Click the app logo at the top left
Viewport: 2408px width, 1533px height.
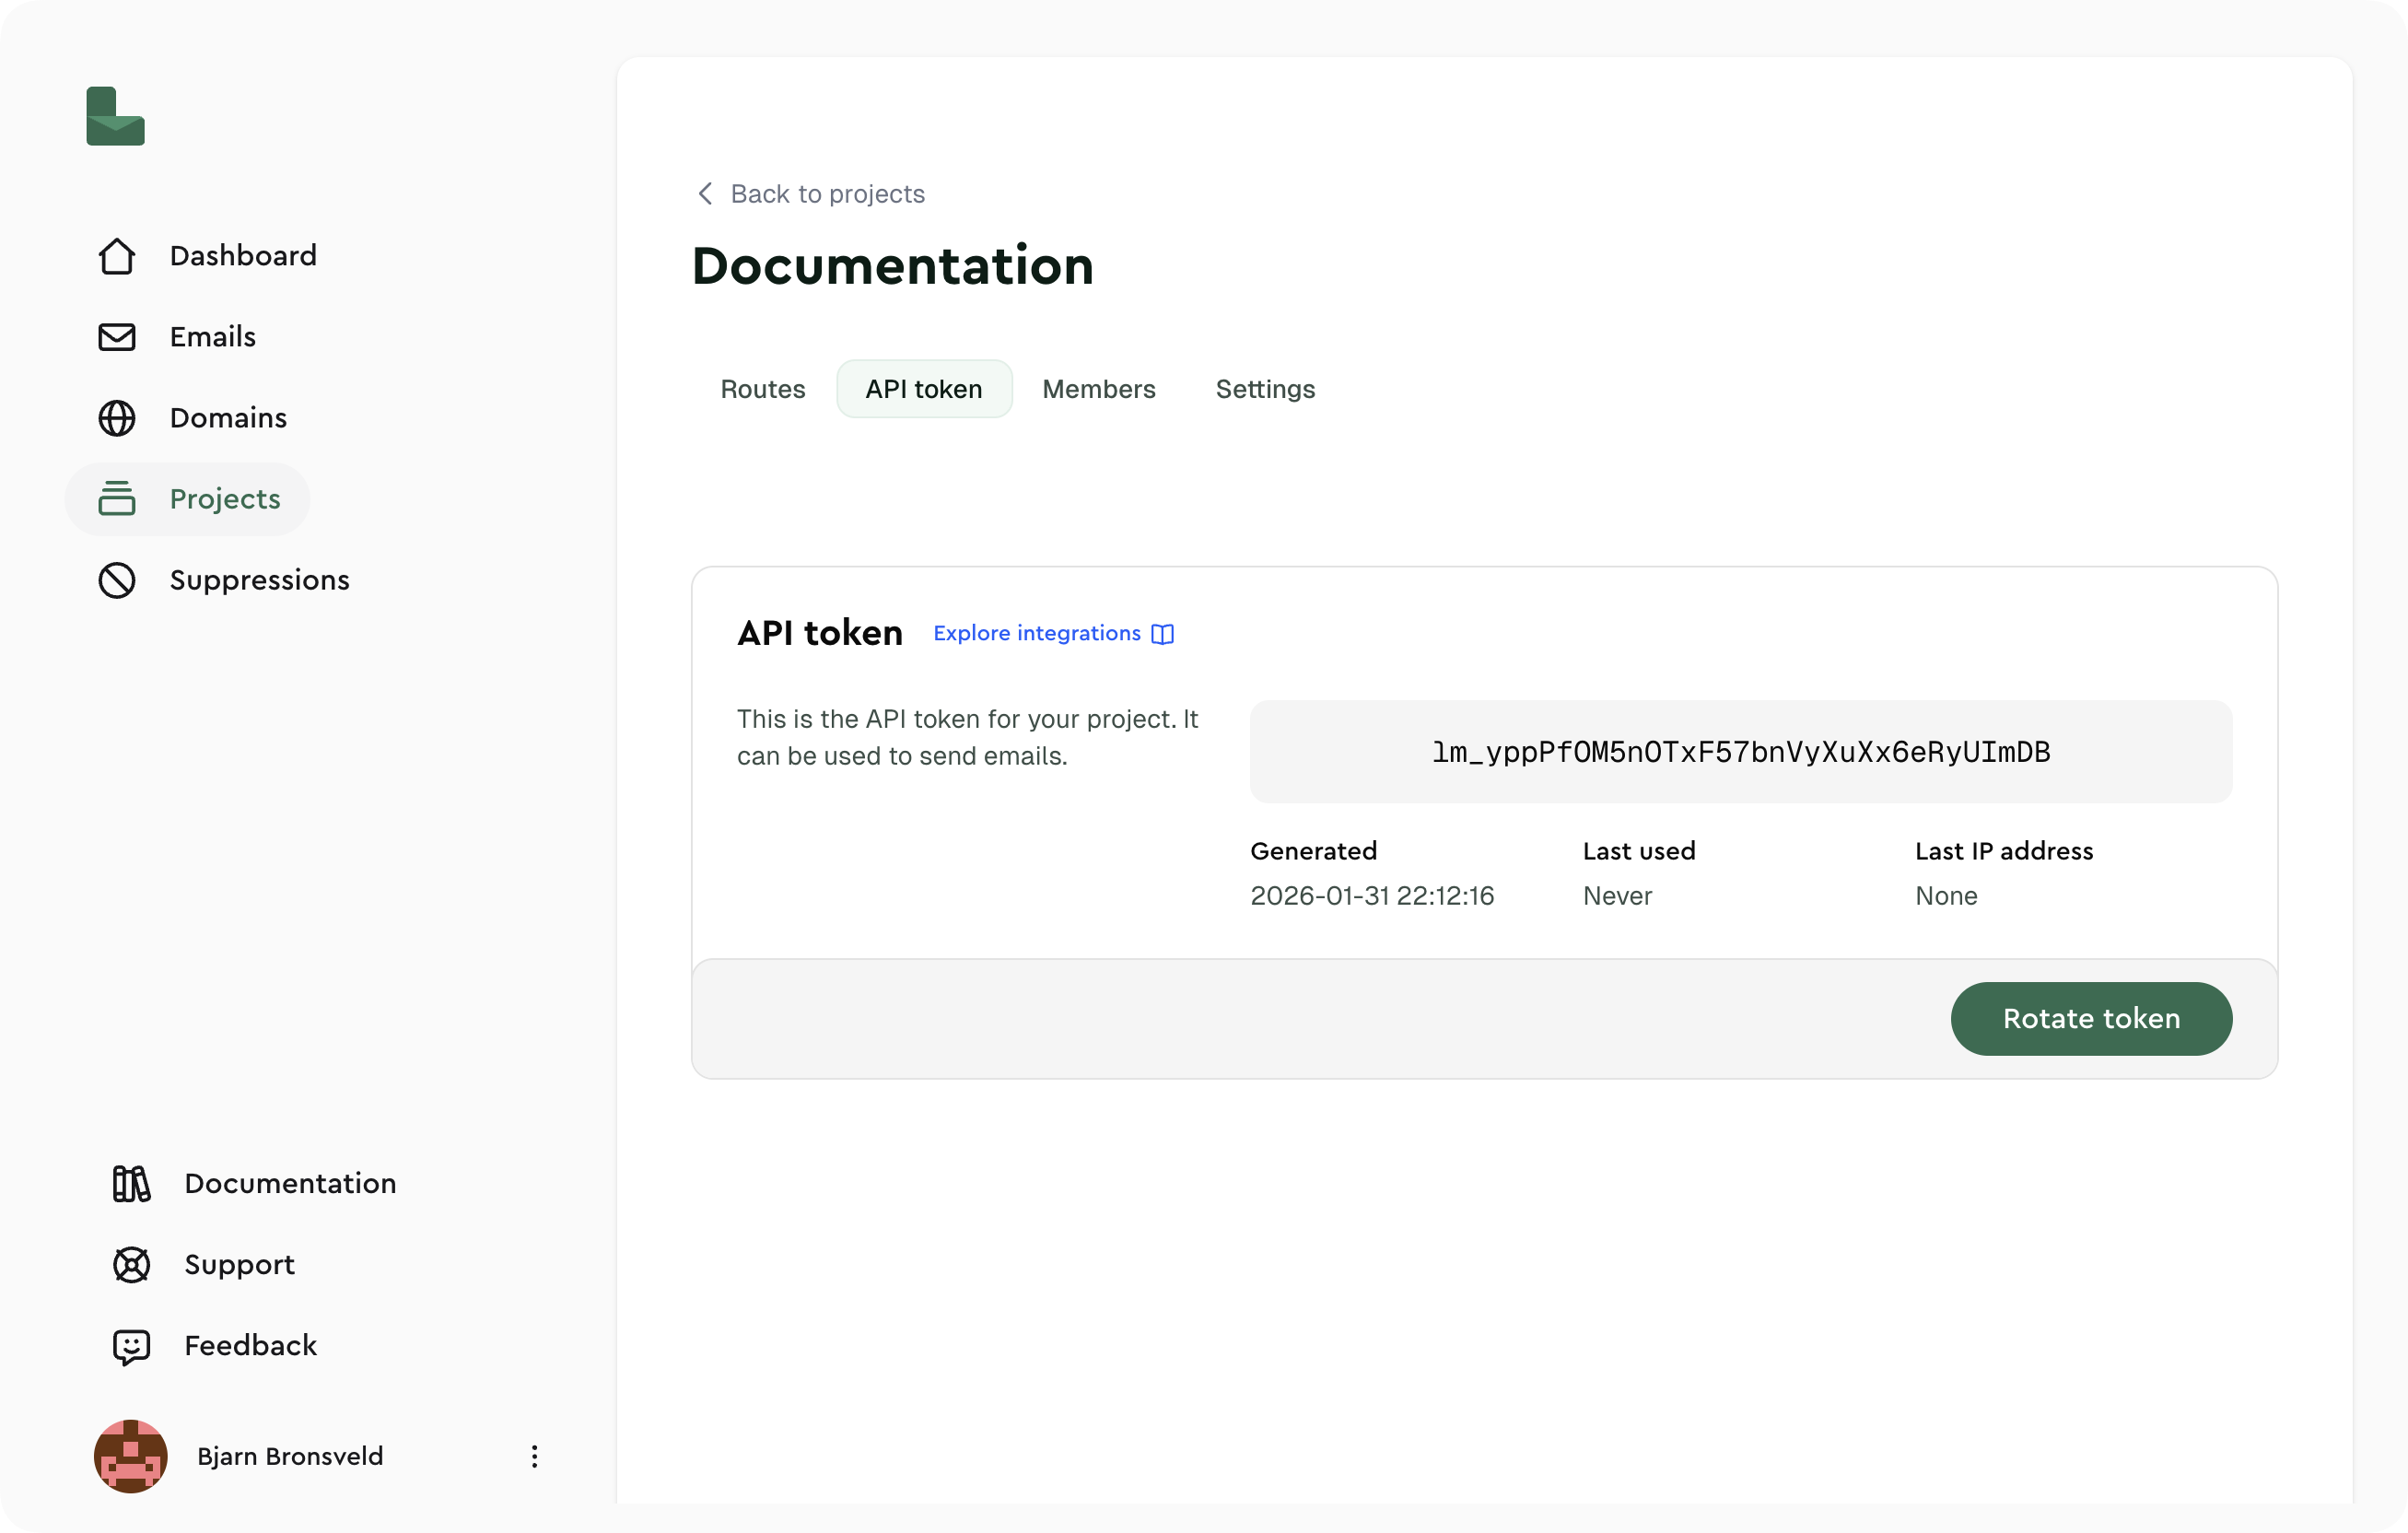pyautogui.click(x=114, y=117)
